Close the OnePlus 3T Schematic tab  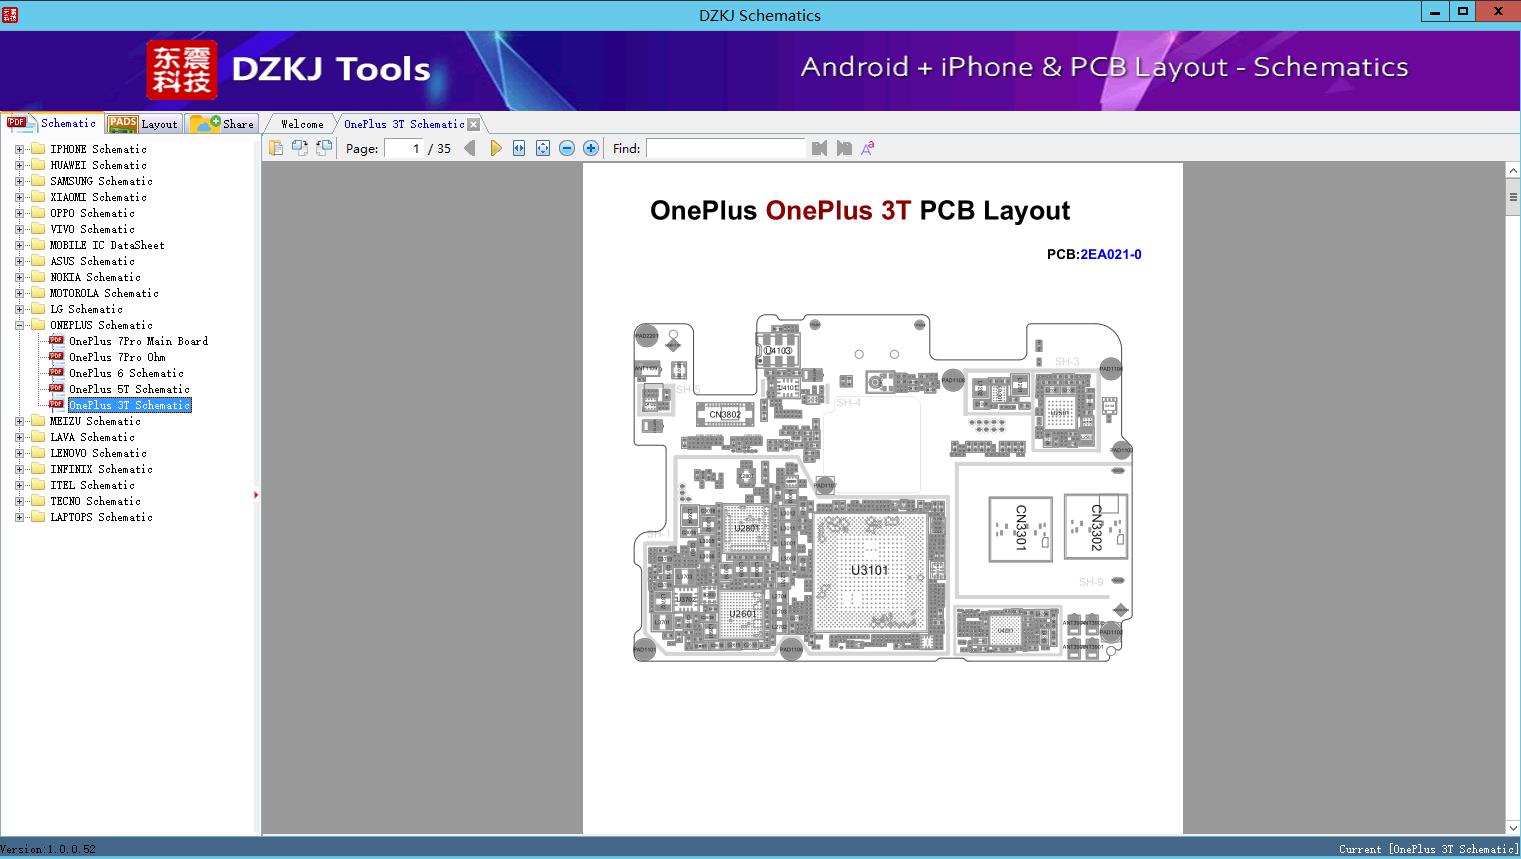(474, 124)
